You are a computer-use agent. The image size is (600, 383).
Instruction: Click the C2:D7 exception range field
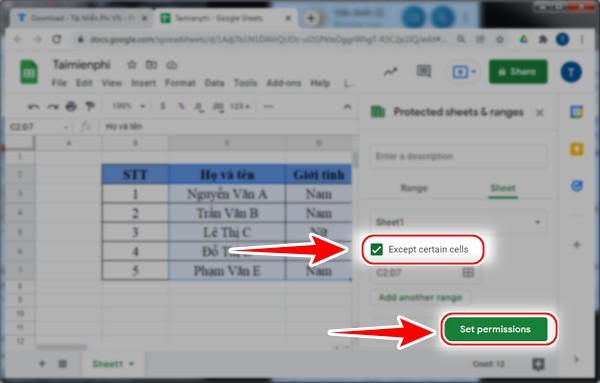(x=425, y=273)
